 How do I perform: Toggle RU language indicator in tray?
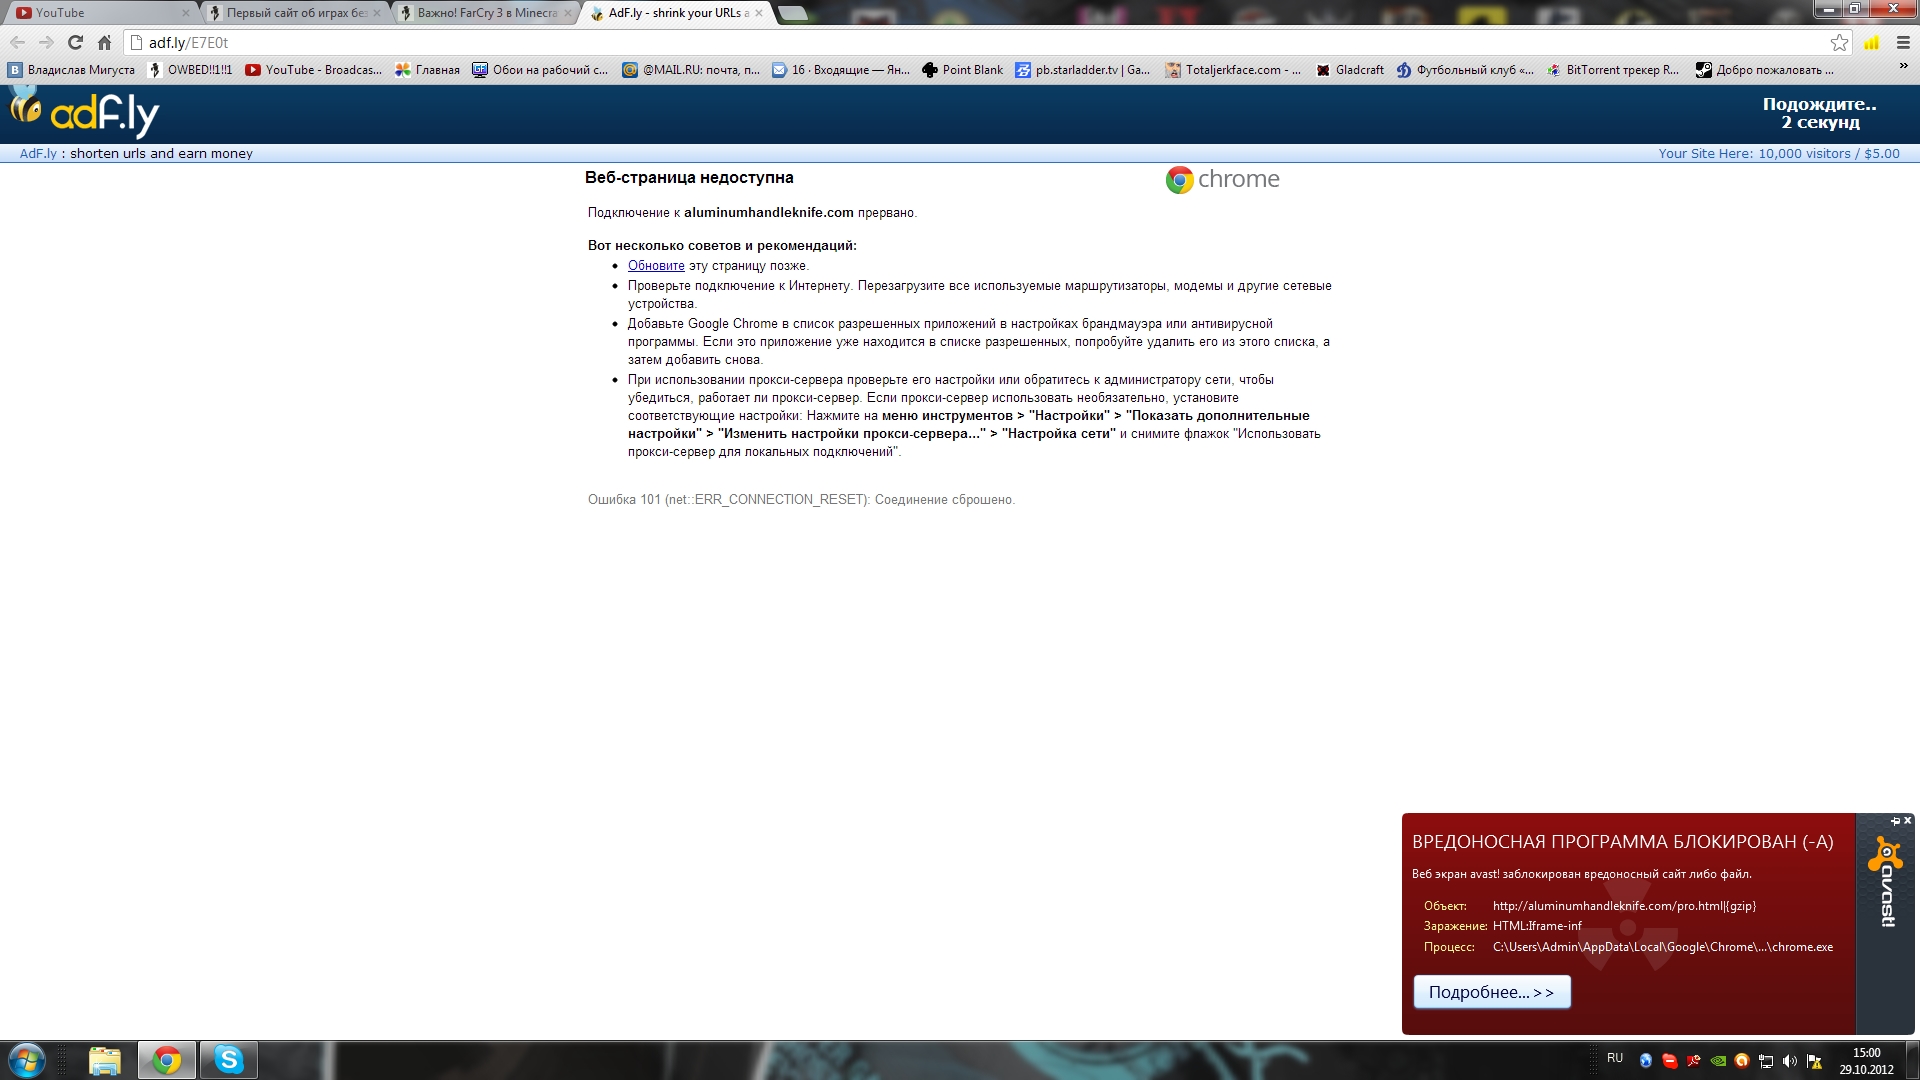[x=1614, y=1058]
